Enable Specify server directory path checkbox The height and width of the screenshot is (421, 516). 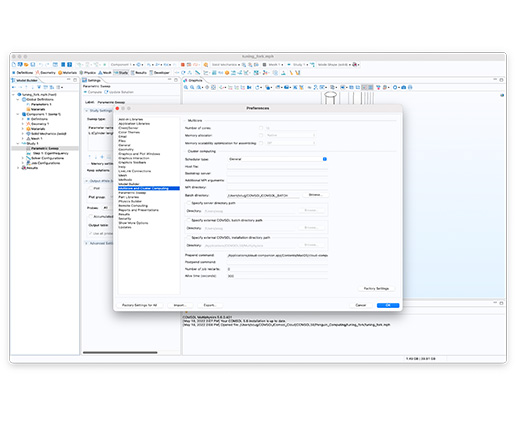189,203
